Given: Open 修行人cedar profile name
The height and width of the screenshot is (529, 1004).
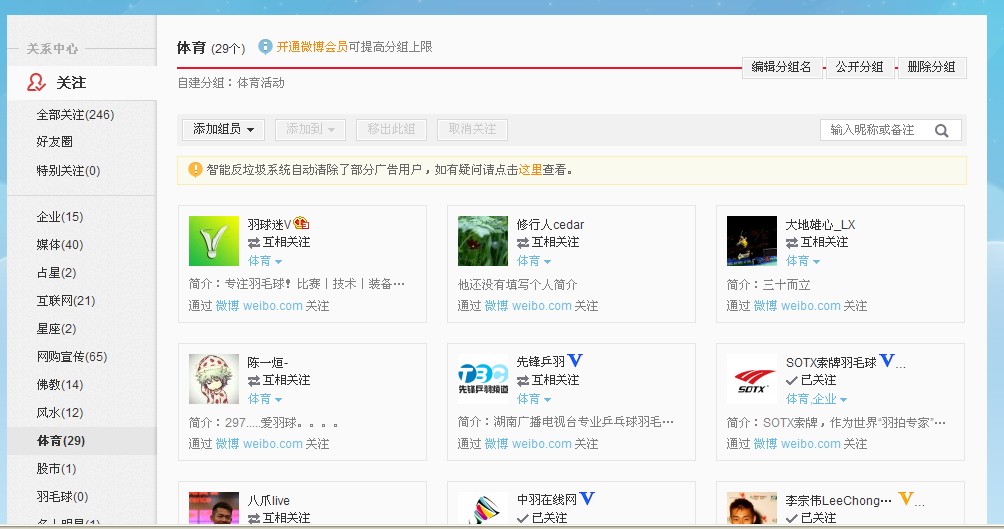Looking at the screenshot, I should tap(550, 225).
